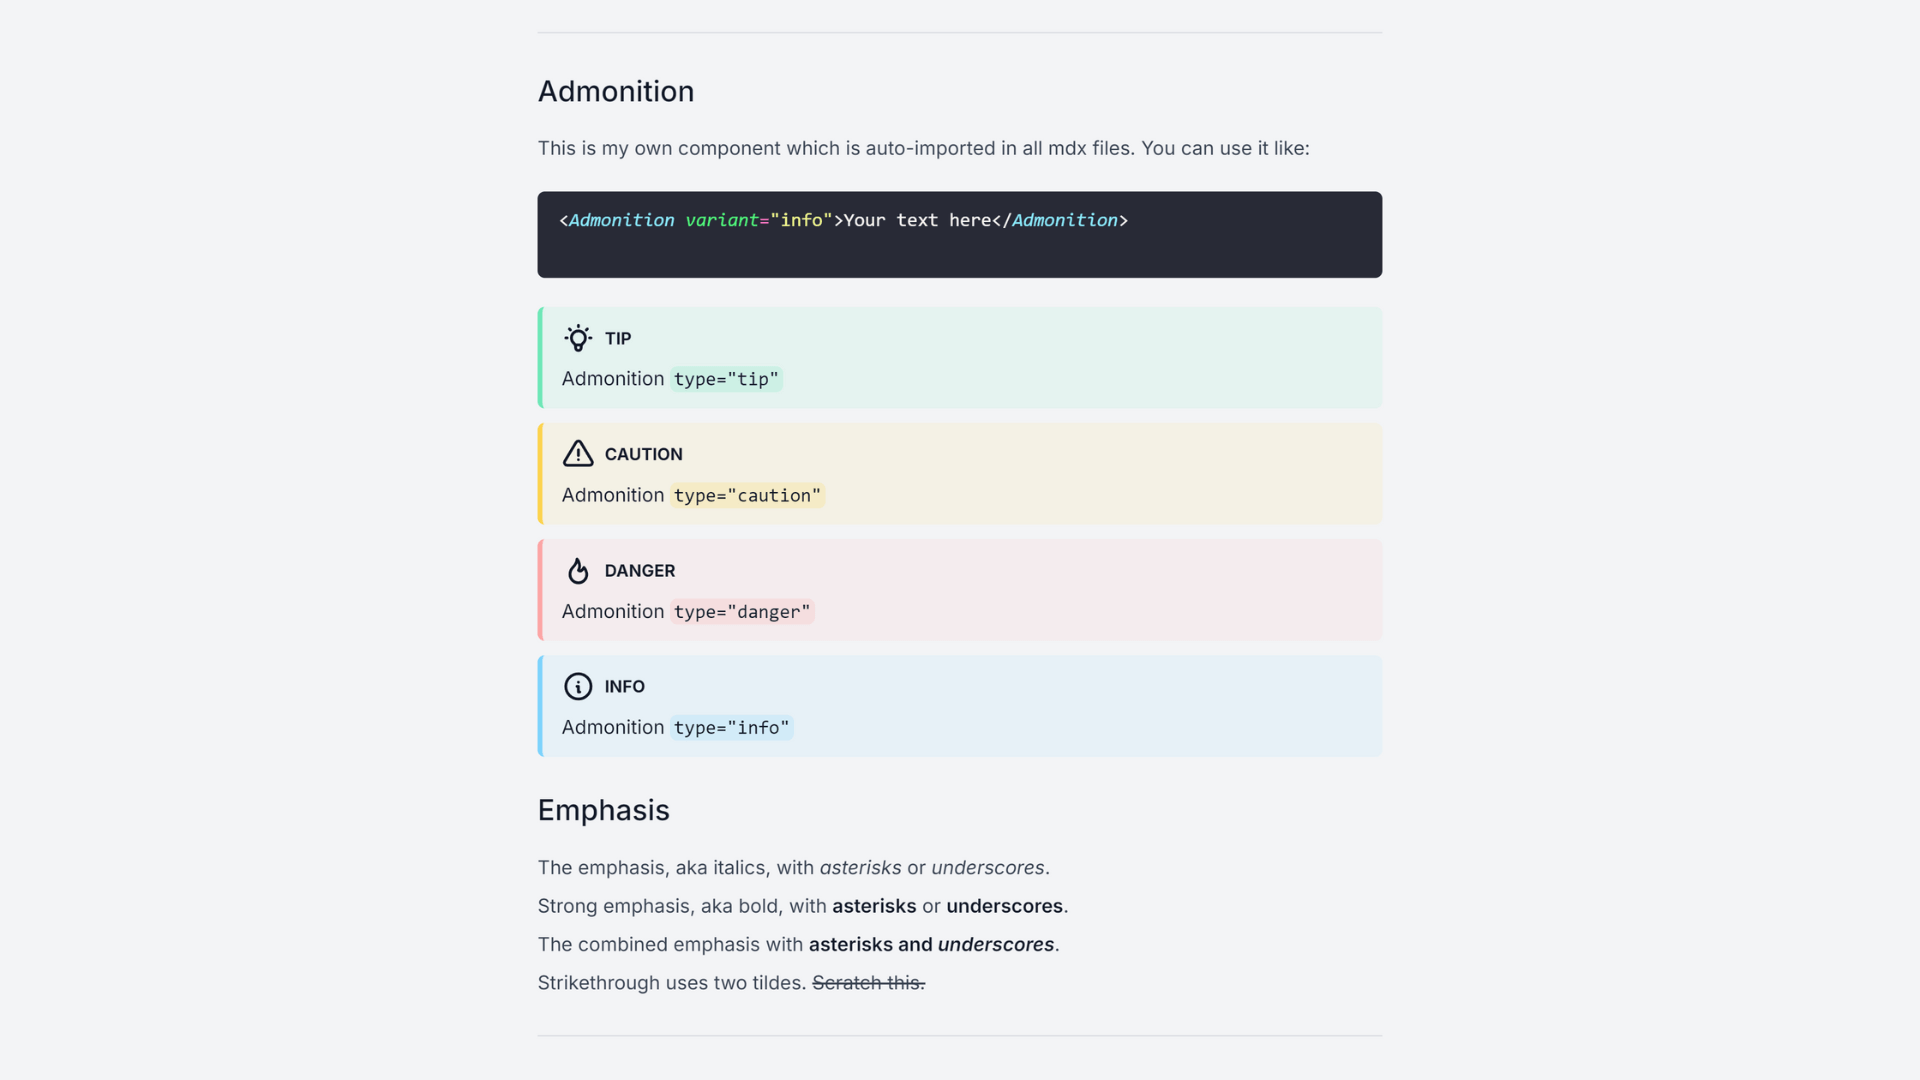Screen dimensions: 1920x1080
Task: Click the bold "asterisks and" combined emphasis text
Action: pyautogui.click(x=870, y=945)
